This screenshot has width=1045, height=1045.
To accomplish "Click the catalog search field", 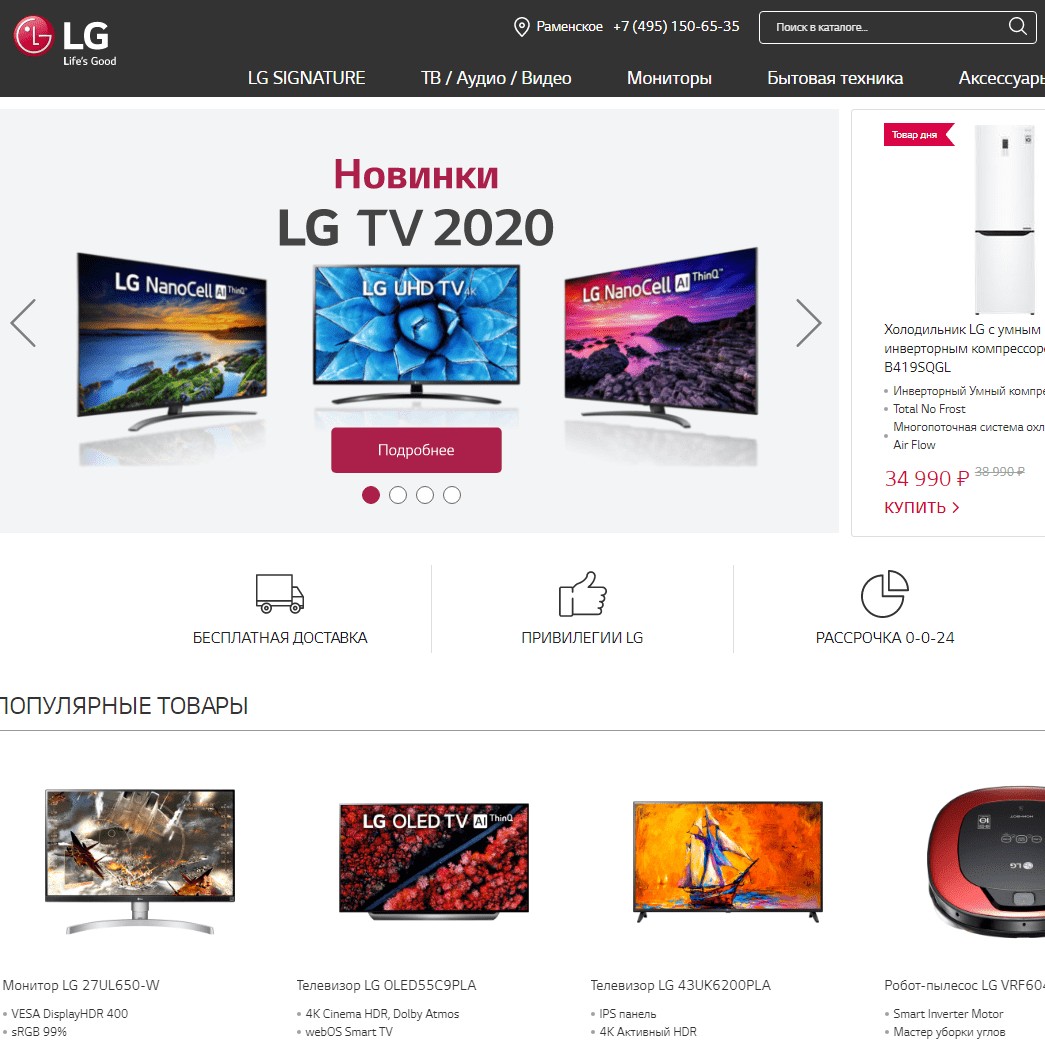I will (x=886, y=27).
